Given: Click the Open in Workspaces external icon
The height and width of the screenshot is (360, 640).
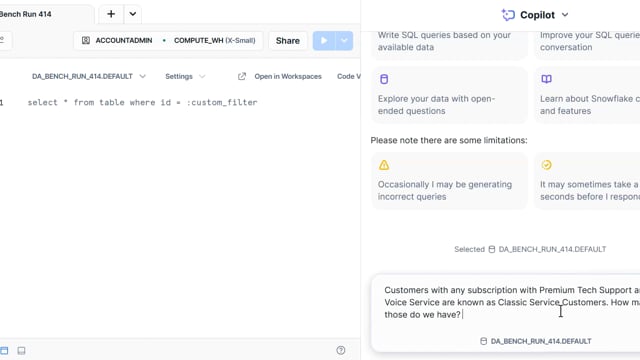Looking at the screenshot, I should coord(242,76).
